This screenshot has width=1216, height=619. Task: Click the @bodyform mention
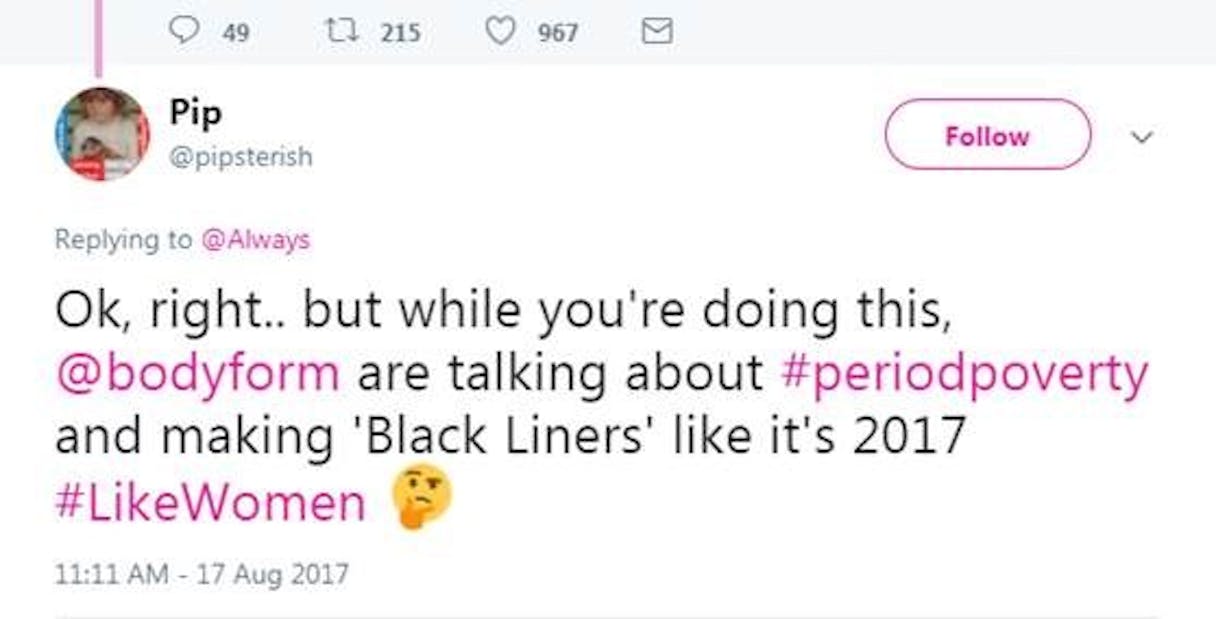click(x=197, y=373)
